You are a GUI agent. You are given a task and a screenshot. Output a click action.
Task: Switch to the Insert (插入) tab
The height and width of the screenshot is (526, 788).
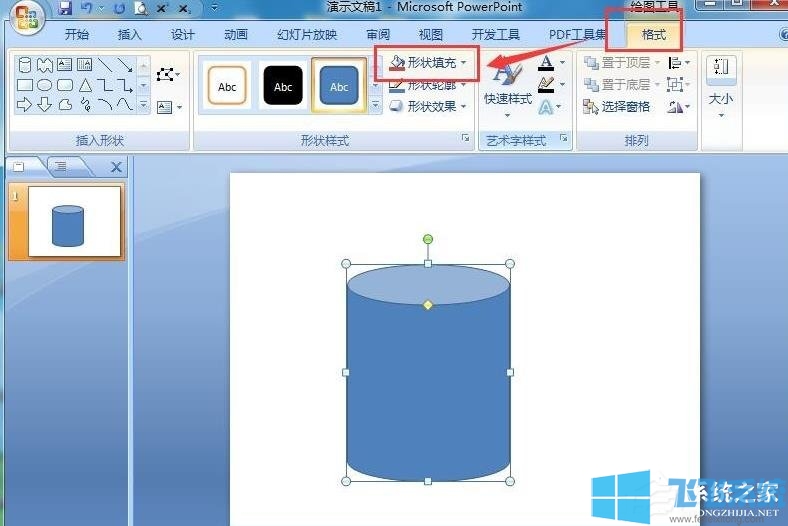(130, 35)
